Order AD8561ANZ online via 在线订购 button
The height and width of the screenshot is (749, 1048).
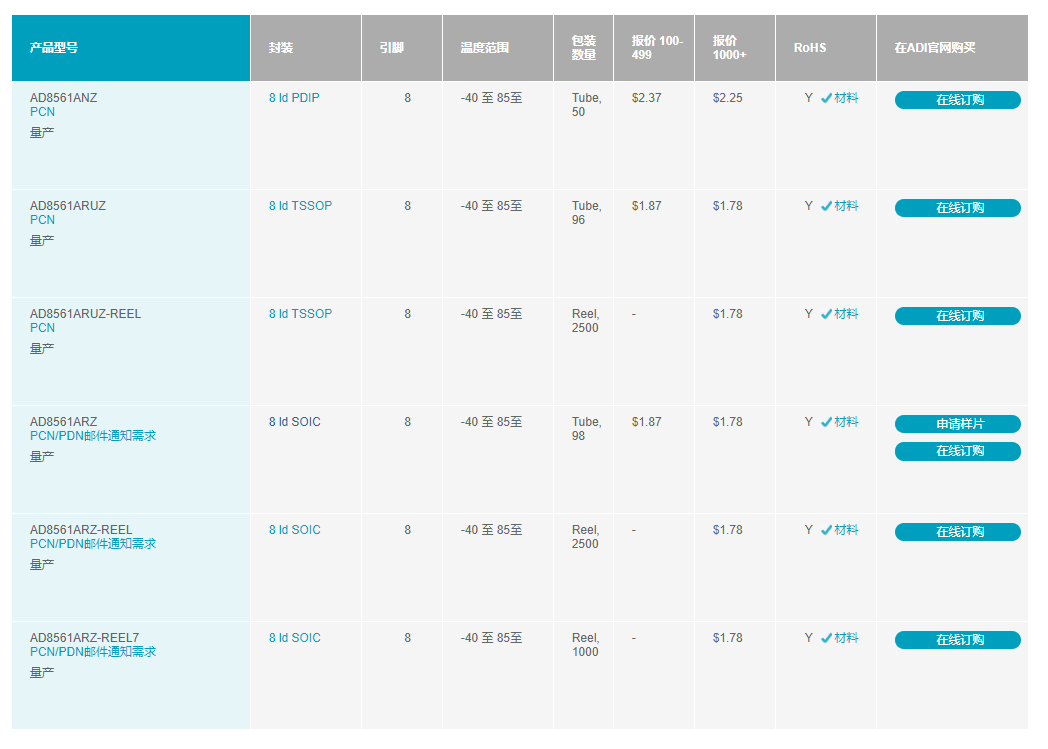tap(957, 100)
